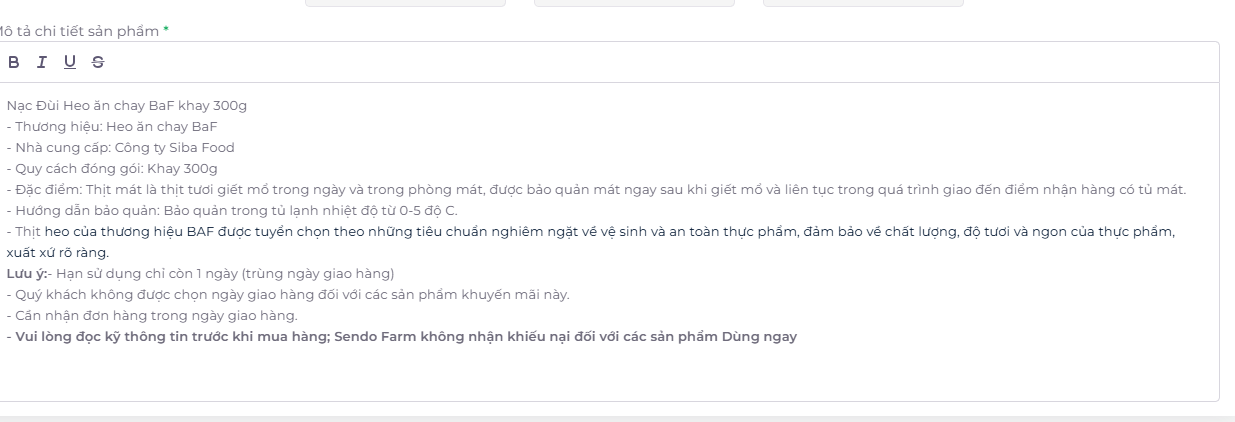Apply underline formatting with the U icon

(x=70, y=62)
